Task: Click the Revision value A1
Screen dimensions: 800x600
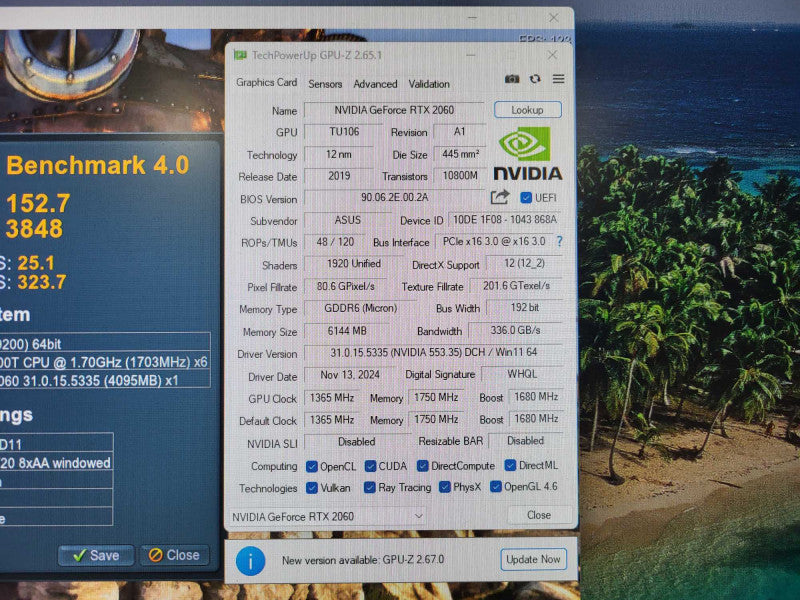Action: [459, 132]
